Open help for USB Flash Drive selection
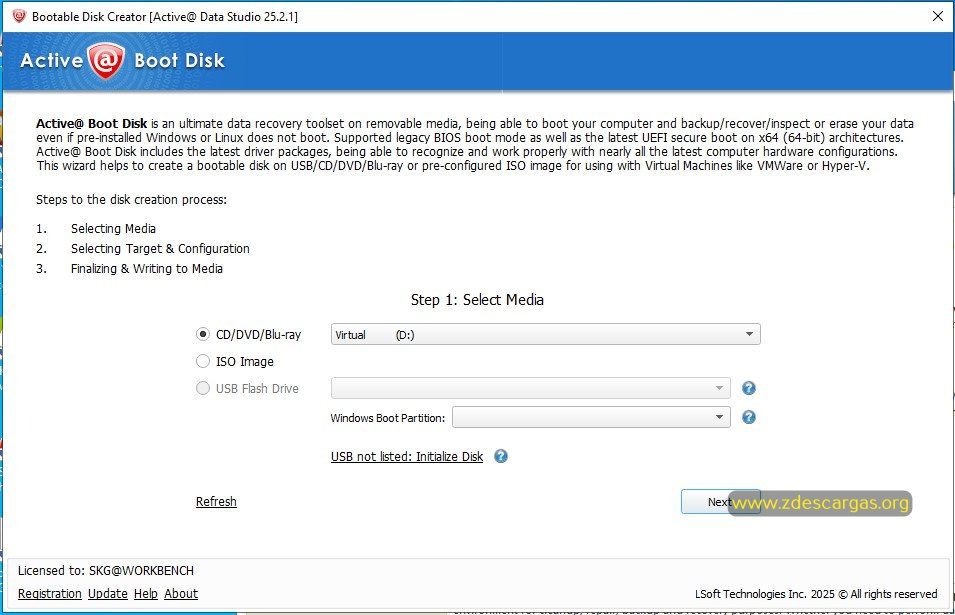 tap(749, 388)
